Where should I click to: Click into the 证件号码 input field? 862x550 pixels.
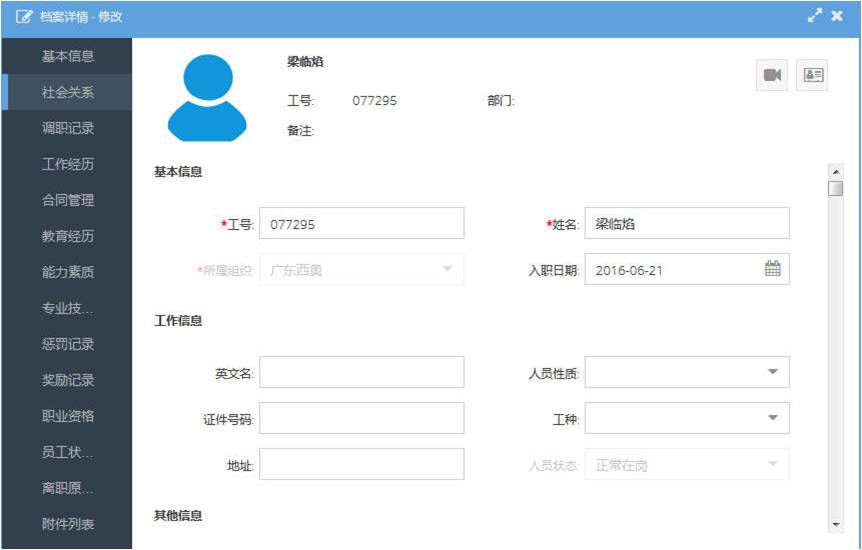(362, 418)
